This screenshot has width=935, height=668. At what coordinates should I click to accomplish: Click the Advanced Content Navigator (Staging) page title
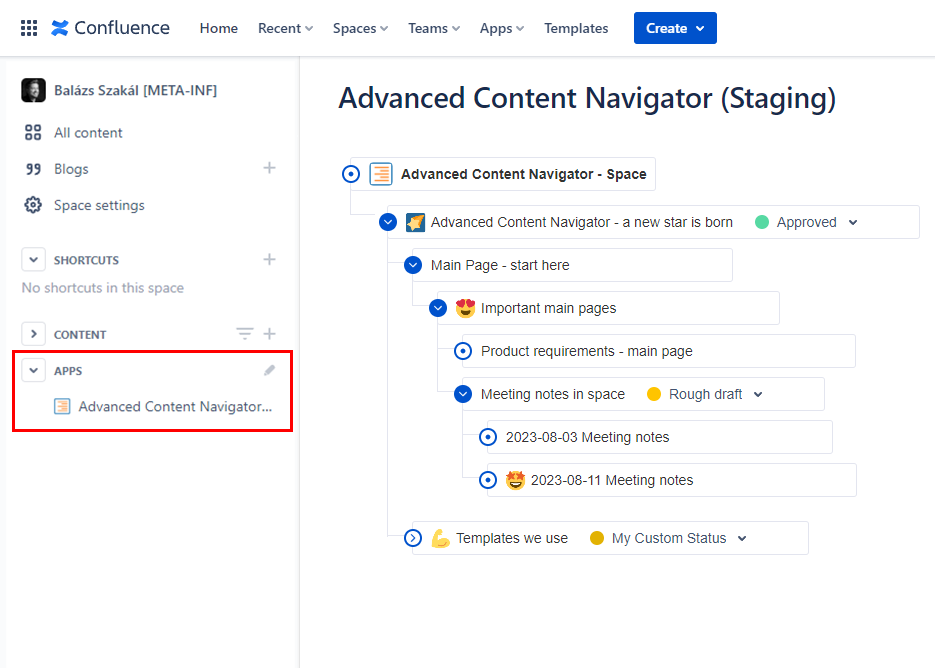point(587,98)
